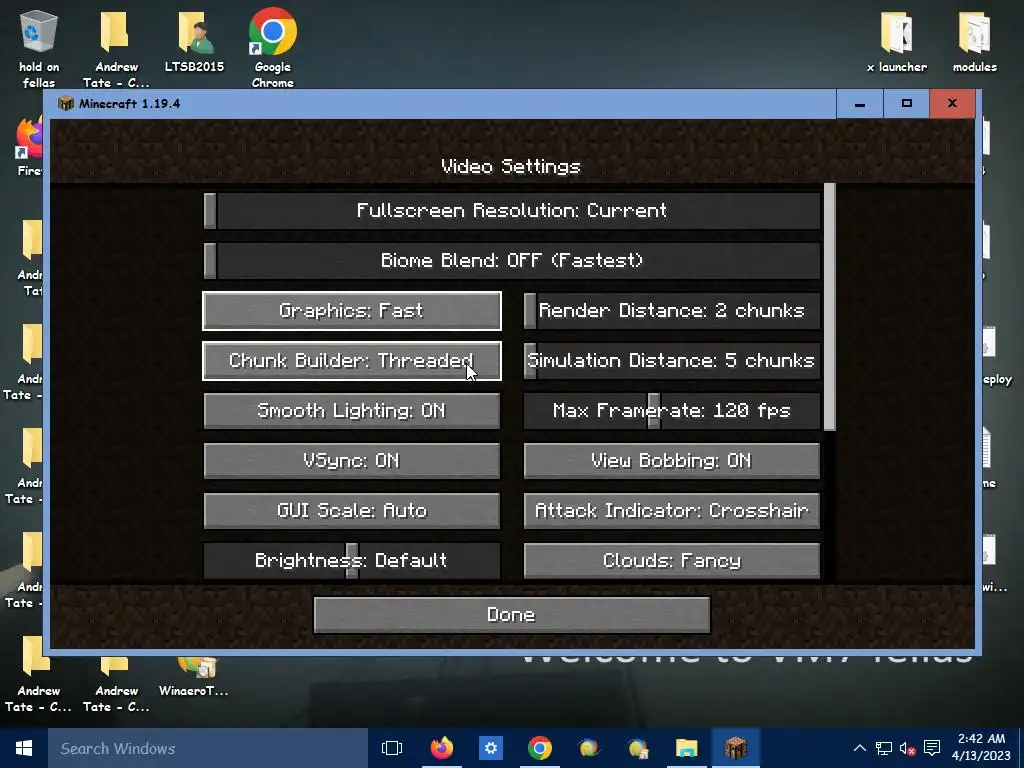Cycle Attack Indicator: Crosshair option
Image resolution: width=1024 pixels, height=768 pixels.
(671, 511)
